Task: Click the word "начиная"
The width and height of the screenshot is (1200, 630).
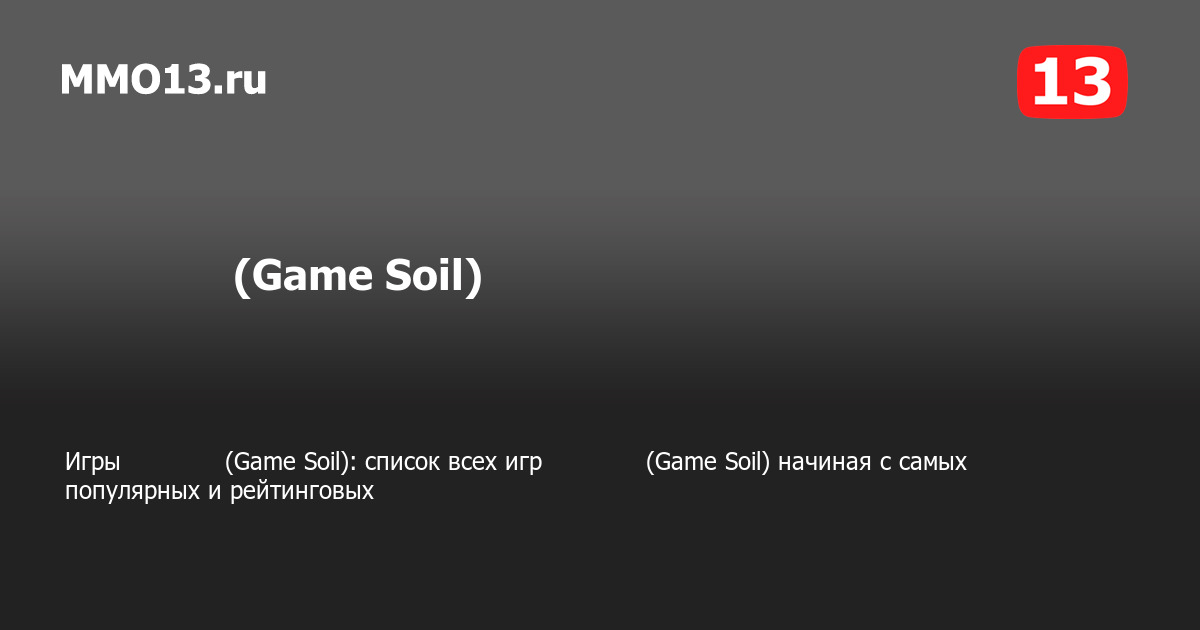Action: (825, 463)
